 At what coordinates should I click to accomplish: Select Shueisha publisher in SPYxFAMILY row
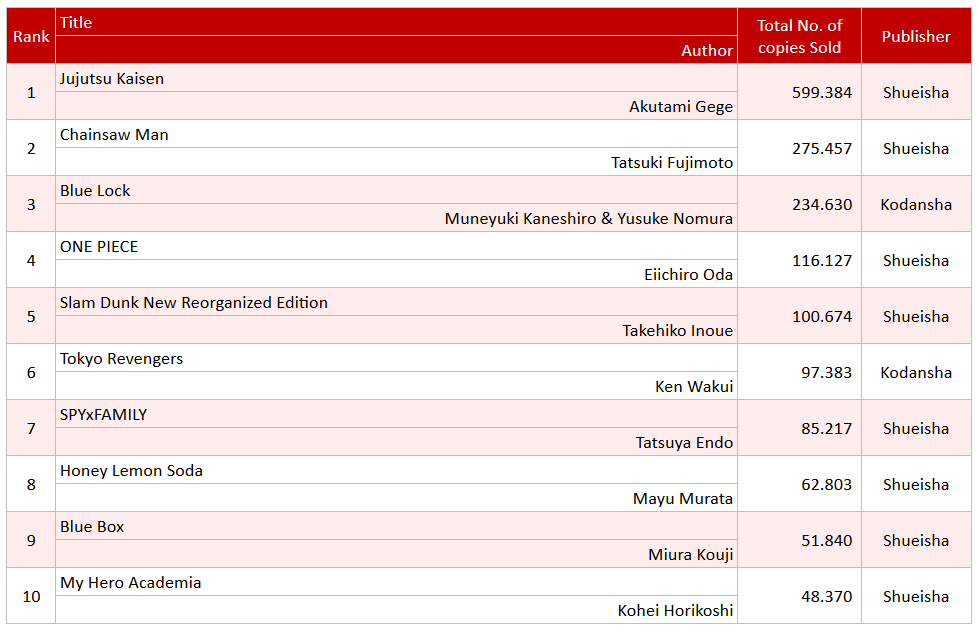pyautogui.click(x=916, y=429)
